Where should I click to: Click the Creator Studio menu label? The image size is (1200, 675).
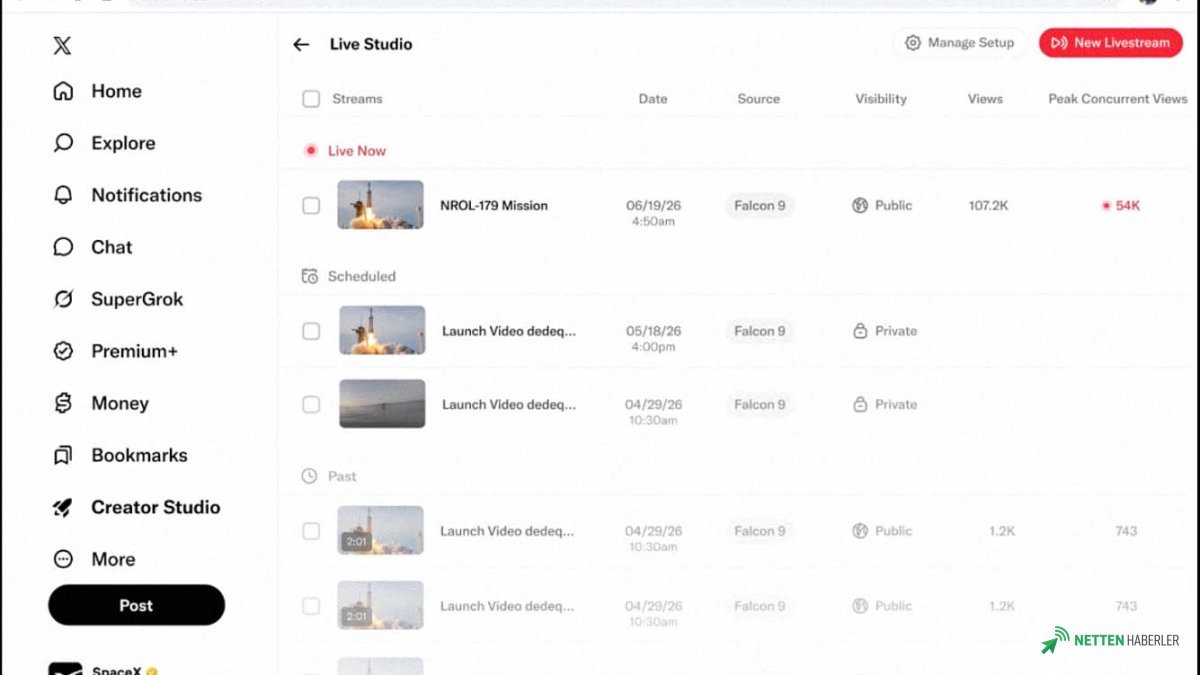click(156, 507)
